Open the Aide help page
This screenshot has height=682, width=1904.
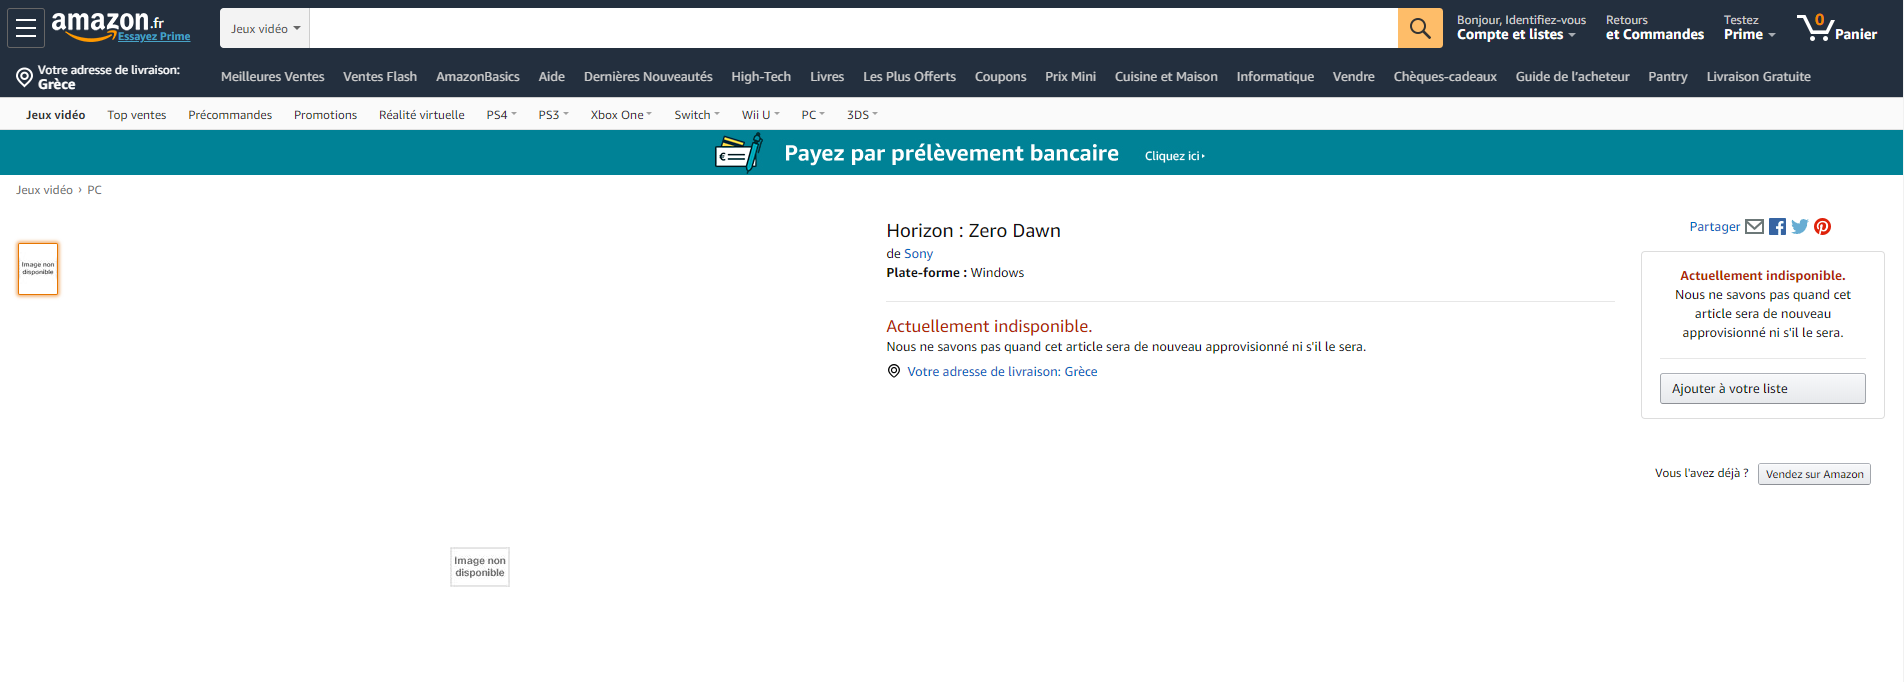(552, 77)
